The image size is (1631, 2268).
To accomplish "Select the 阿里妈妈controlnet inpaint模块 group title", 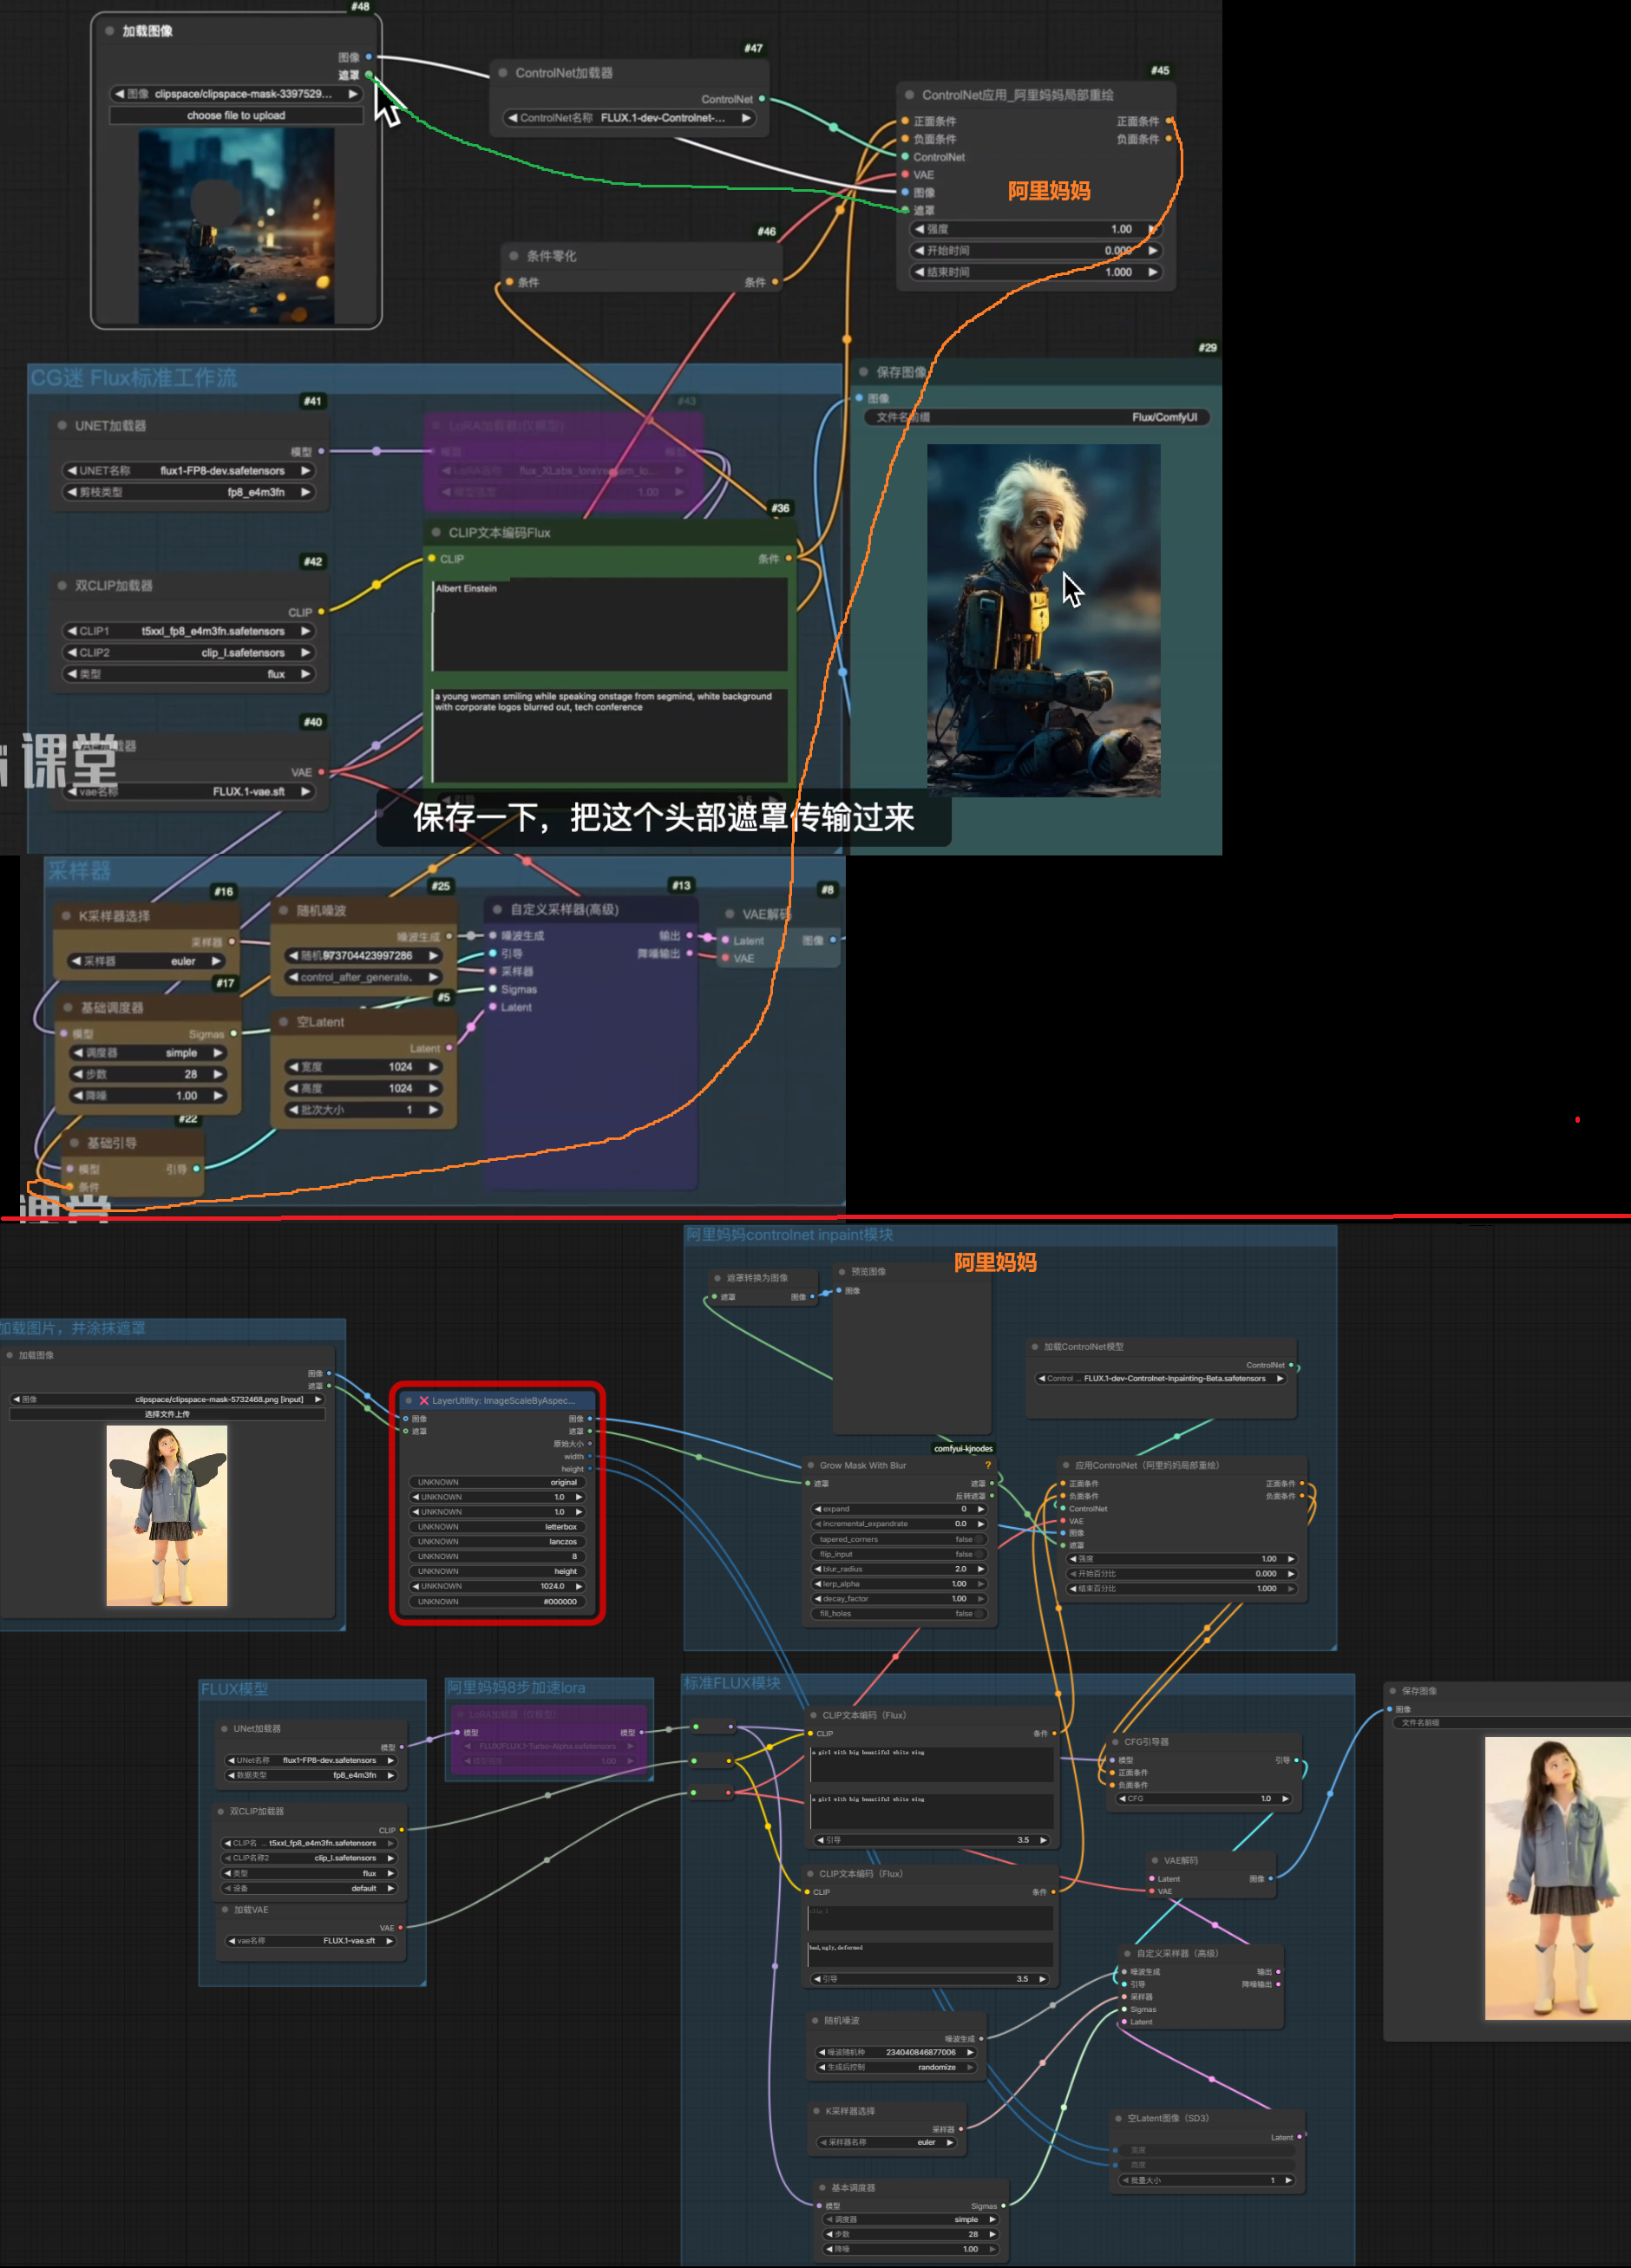I will pyautogui.click(x=789, y=1235).
